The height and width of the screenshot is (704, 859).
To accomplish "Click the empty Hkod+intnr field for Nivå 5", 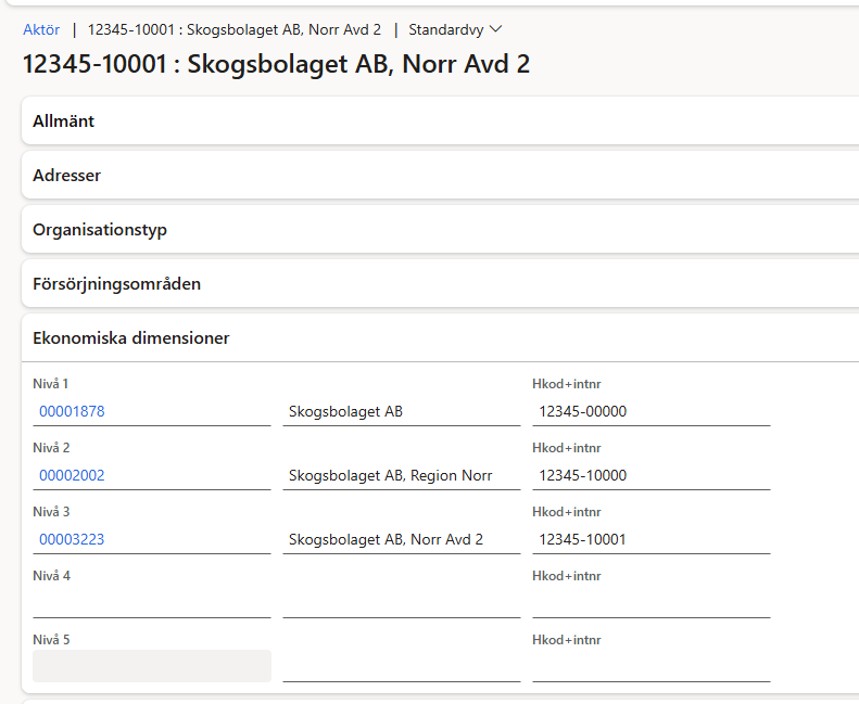I will (x=651, y=667).
